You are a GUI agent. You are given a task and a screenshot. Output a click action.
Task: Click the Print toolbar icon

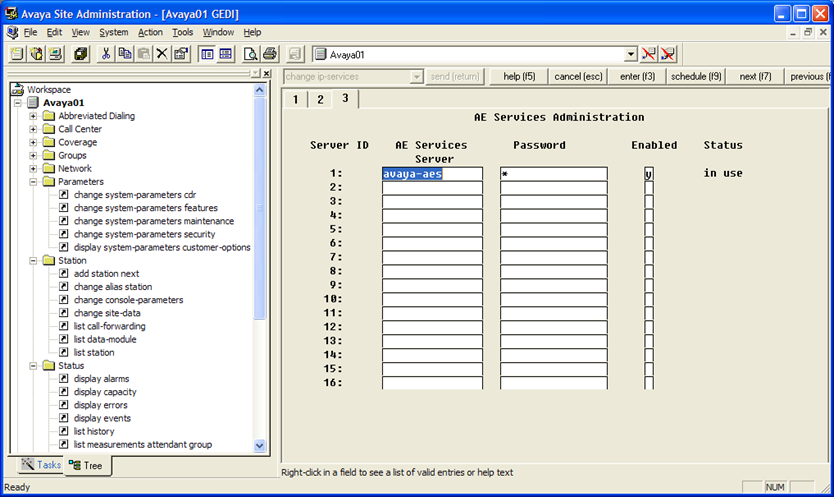(x=270, y=54)
